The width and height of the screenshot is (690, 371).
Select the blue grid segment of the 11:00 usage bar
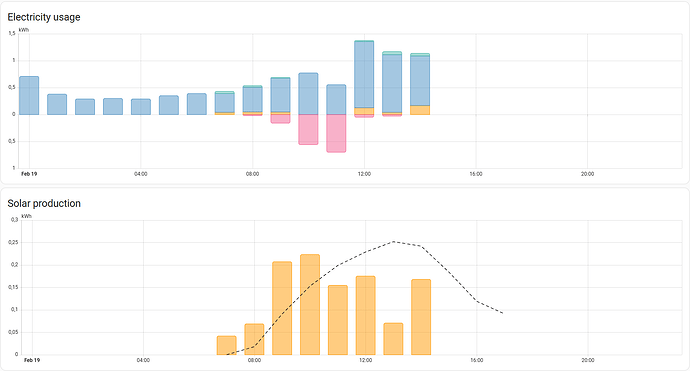point(336,99)
